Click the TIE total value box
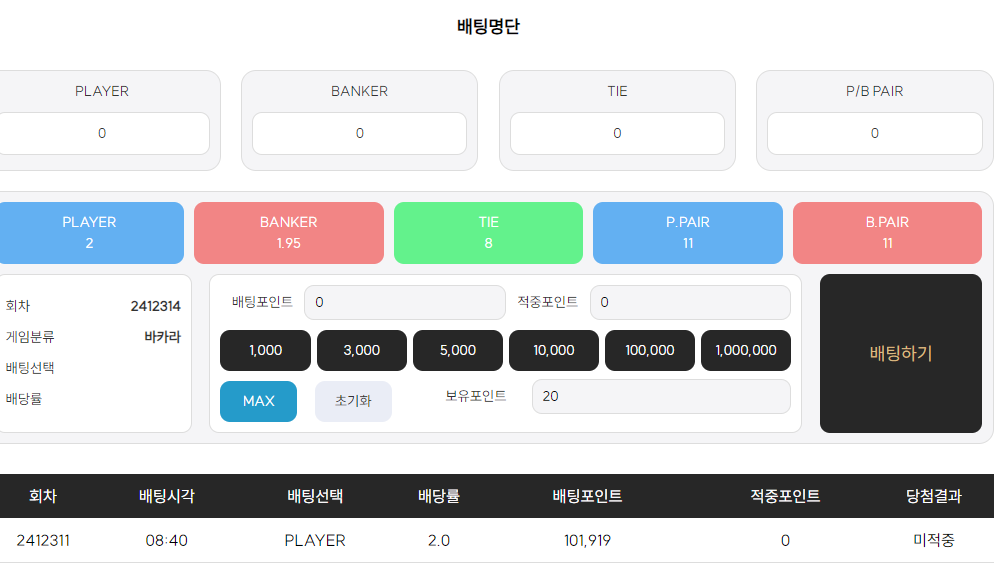 (617, 133)
